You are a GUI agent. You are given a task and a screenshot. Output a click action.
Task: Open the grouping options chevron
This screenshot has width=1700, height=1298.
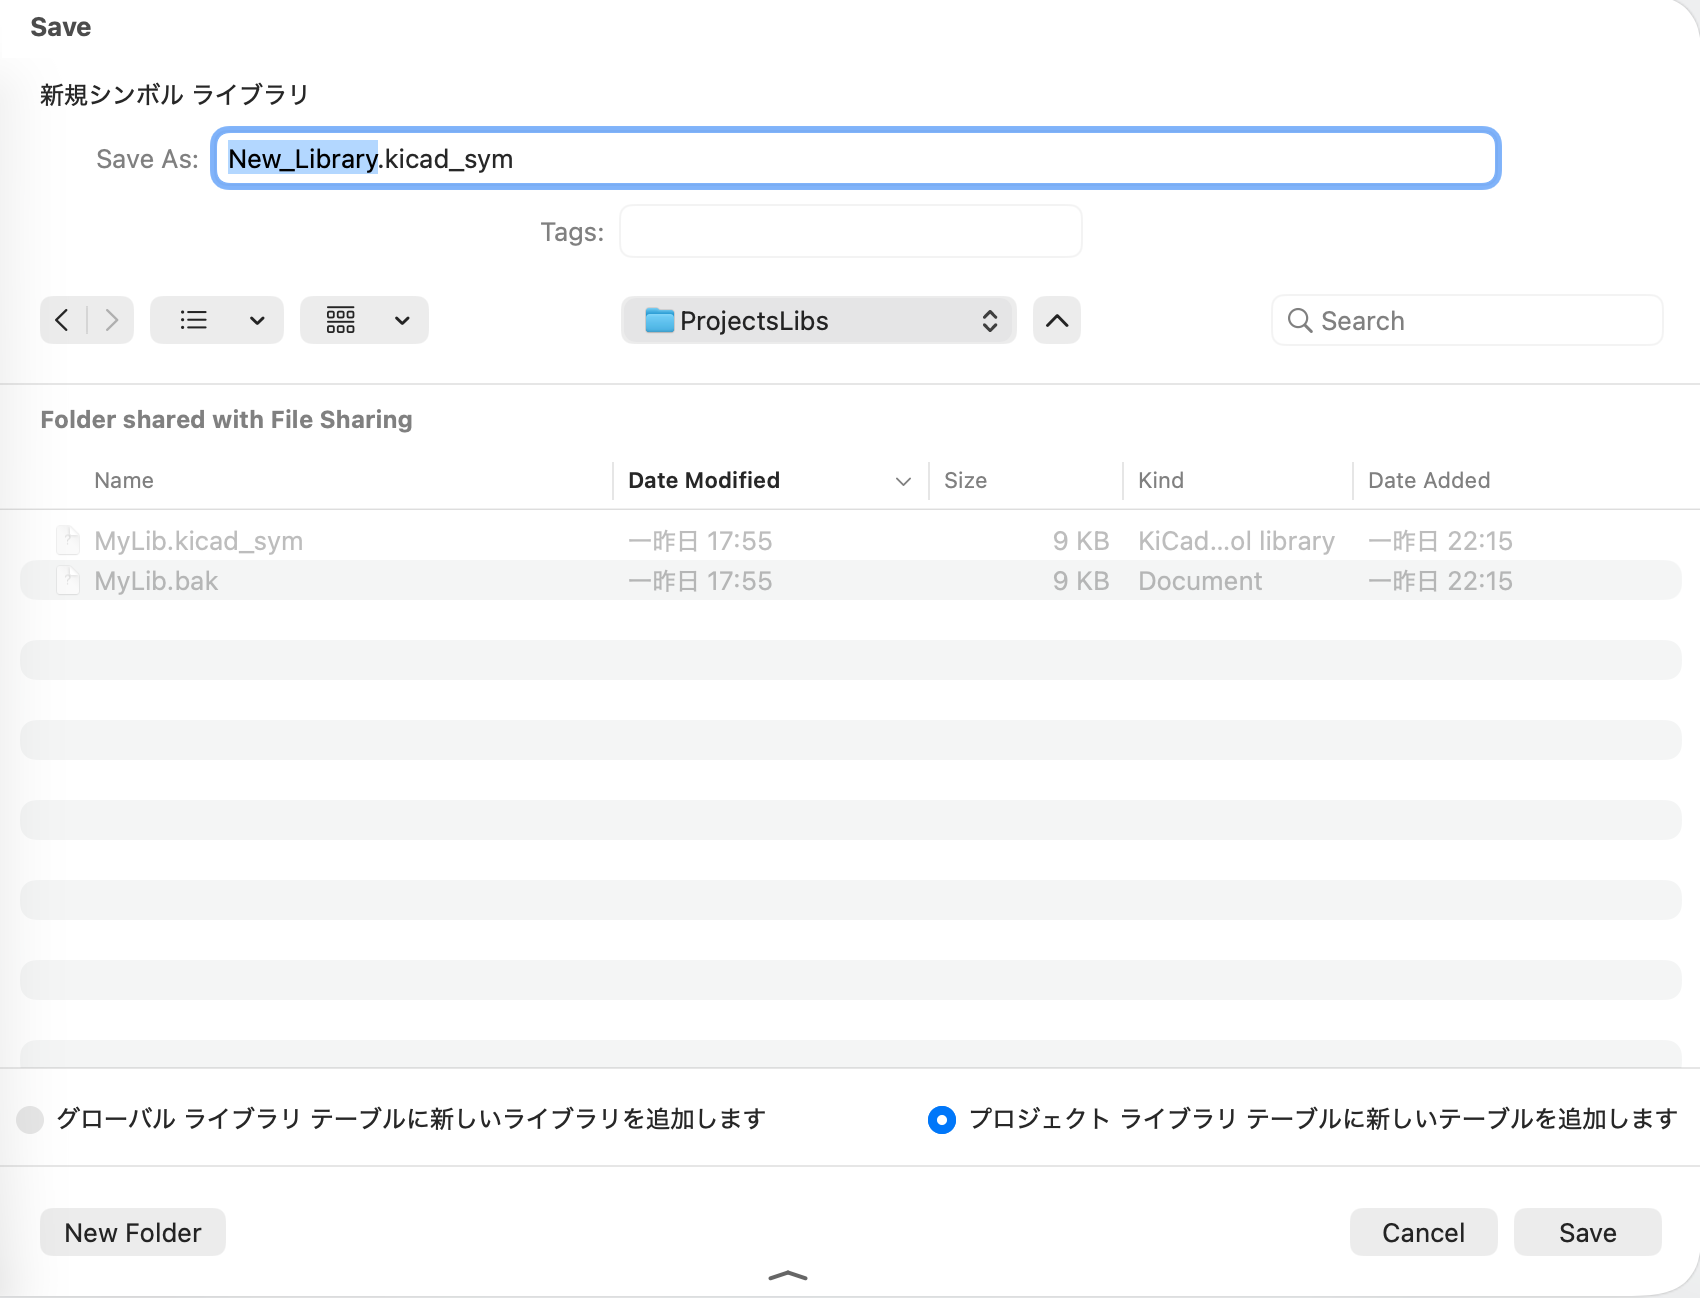pos(402,320)
